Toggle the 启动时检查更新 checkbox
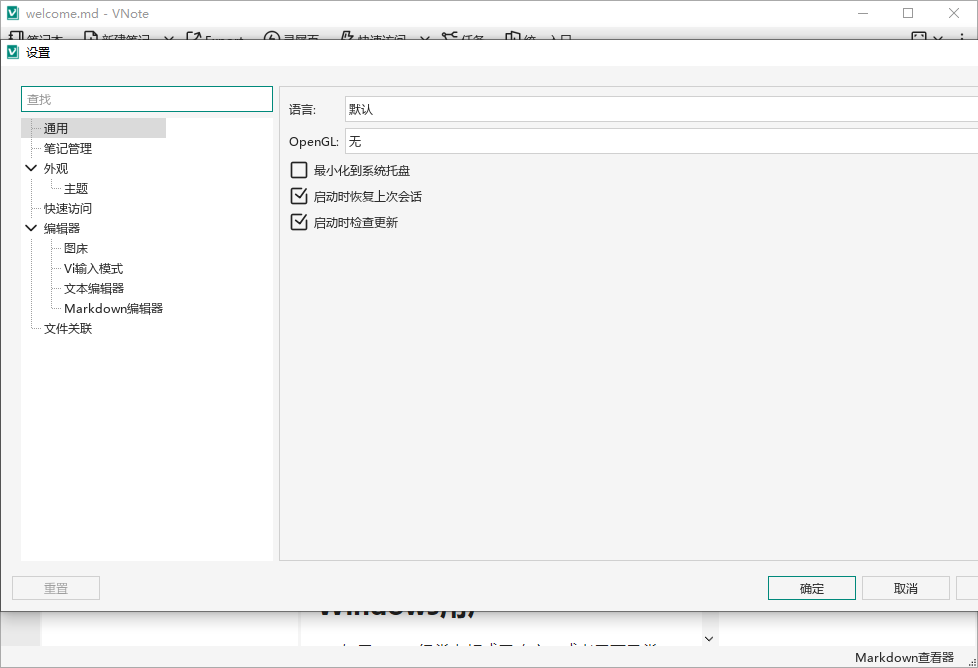Screen dimensions: 978x668 (x=298, y=222)
